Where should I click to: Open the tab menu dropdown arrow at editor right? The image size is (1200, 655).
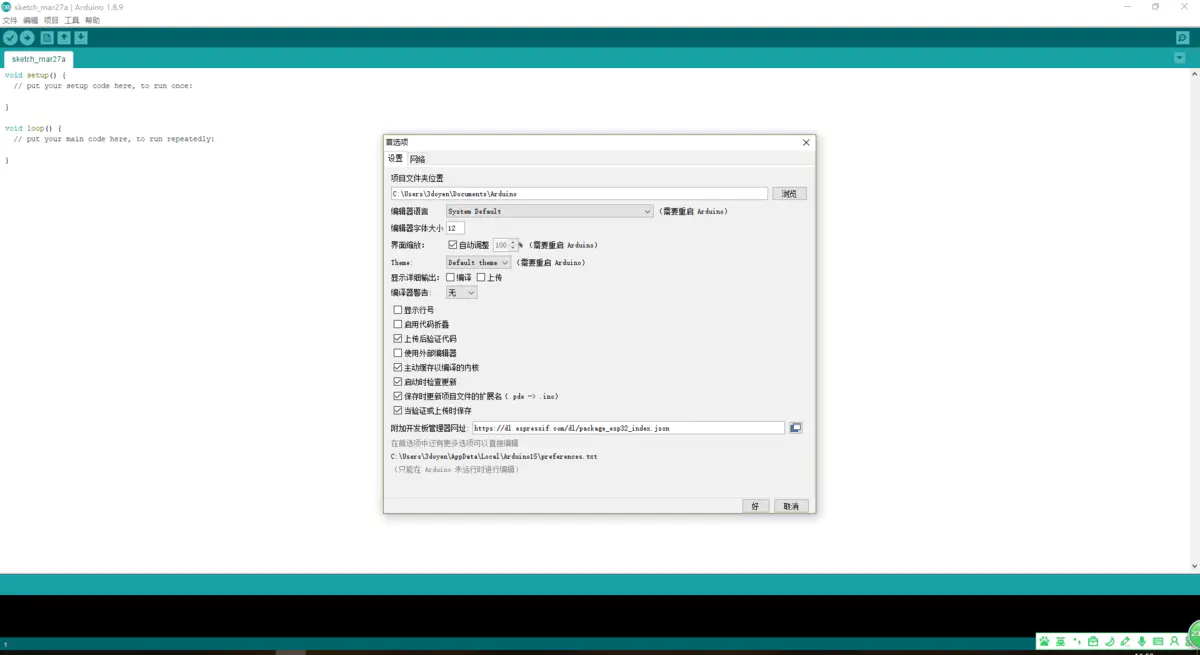coord(1180,58)
